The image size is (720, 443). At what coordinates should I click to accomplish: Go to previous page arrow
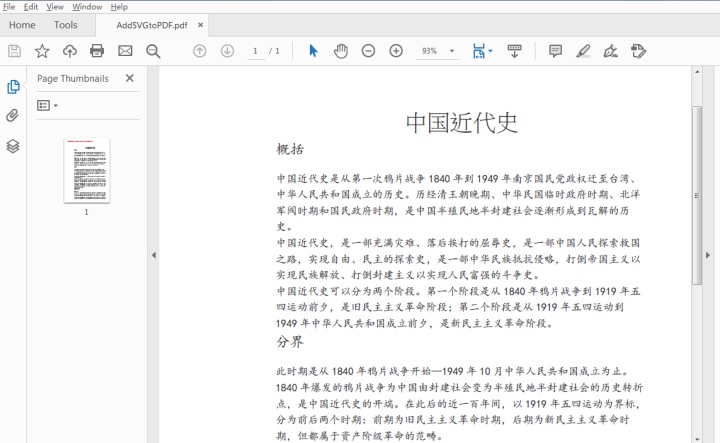click(x=199, y=50)
